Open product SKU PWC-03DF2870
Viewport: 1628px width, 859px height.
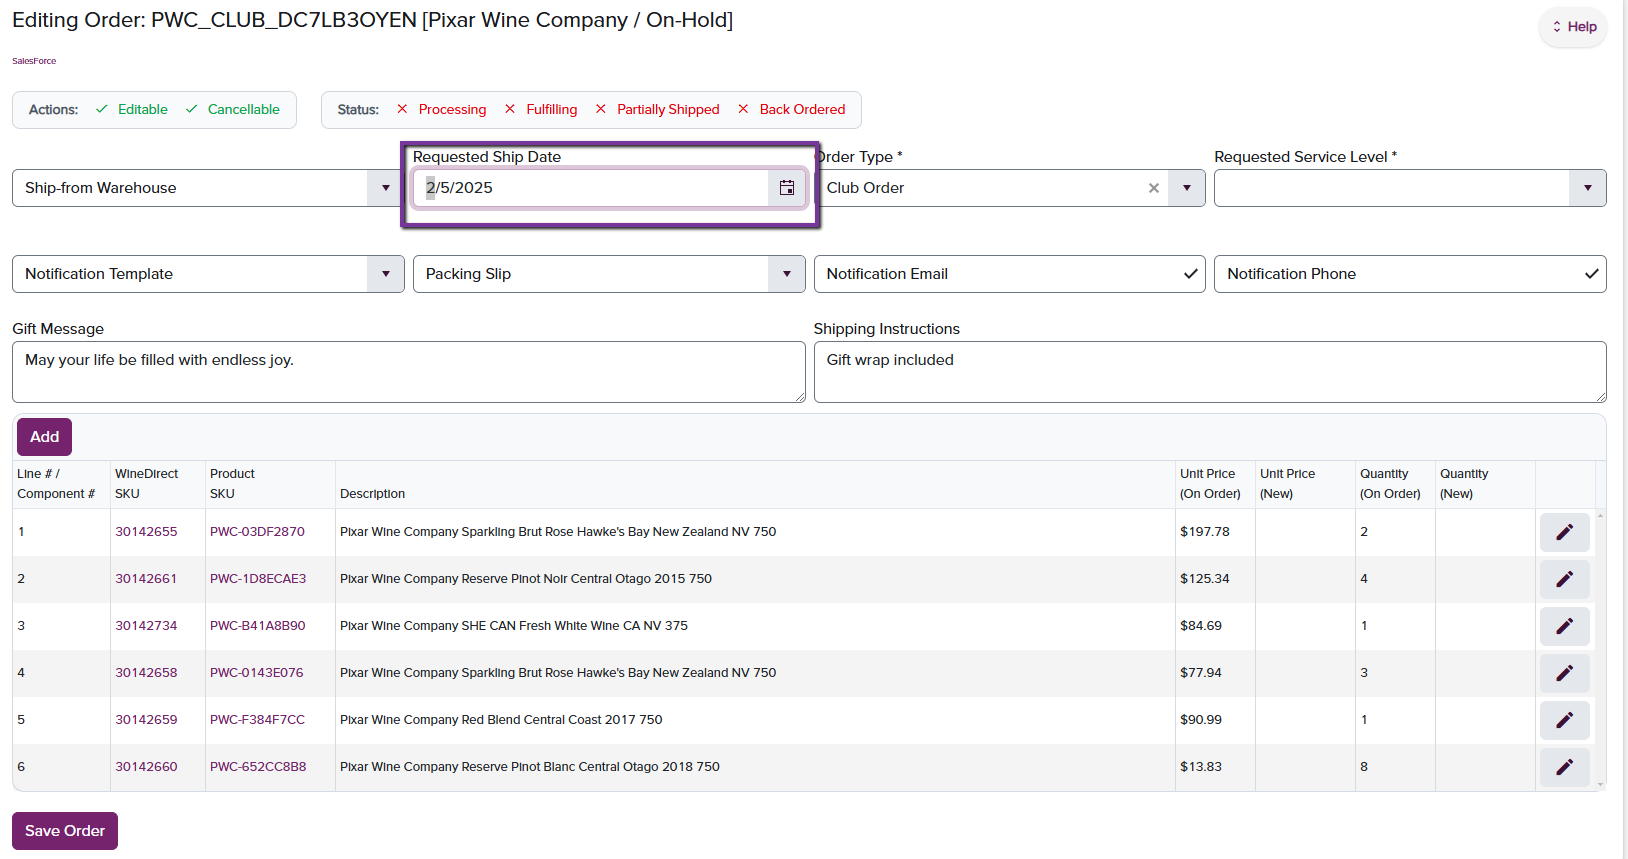click(257, 532)
